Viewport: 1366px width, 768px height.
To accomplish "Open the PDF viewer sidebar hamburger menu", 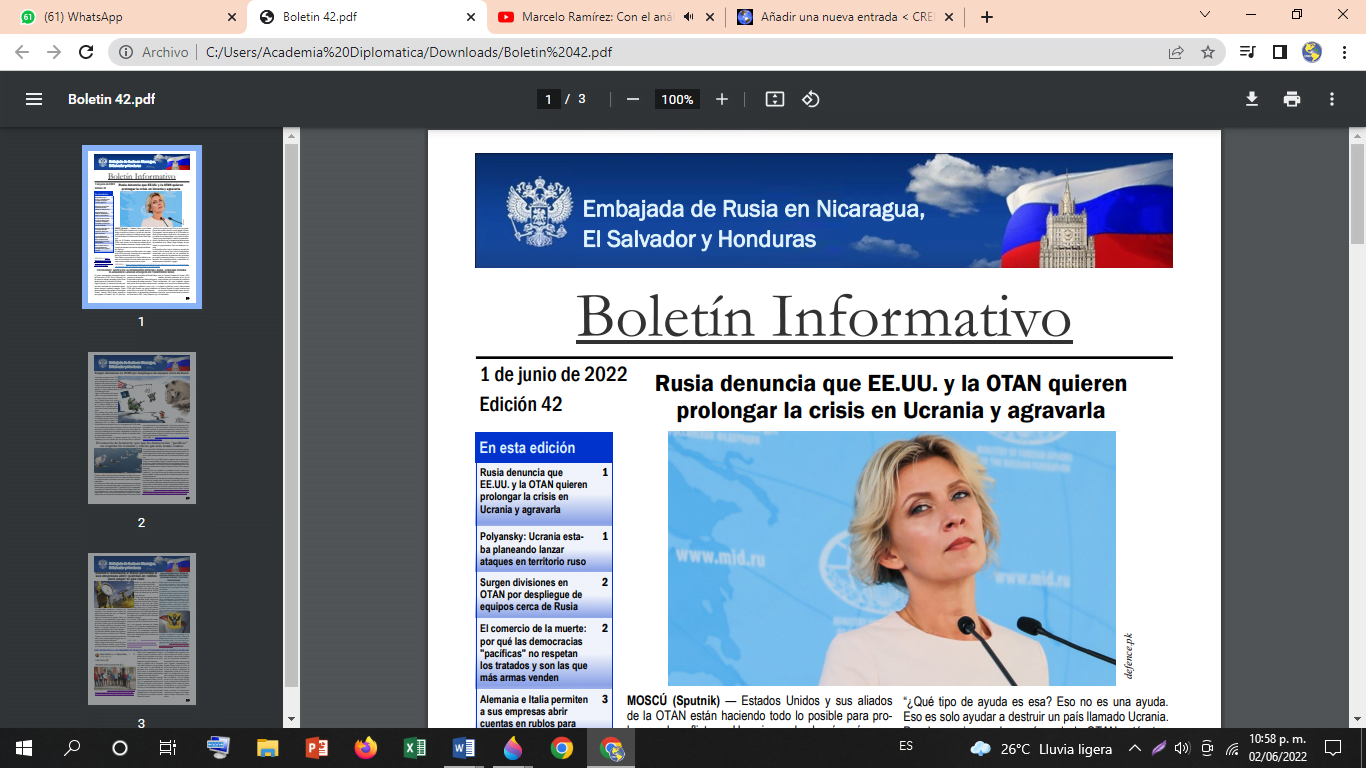I will click(34, 99).
